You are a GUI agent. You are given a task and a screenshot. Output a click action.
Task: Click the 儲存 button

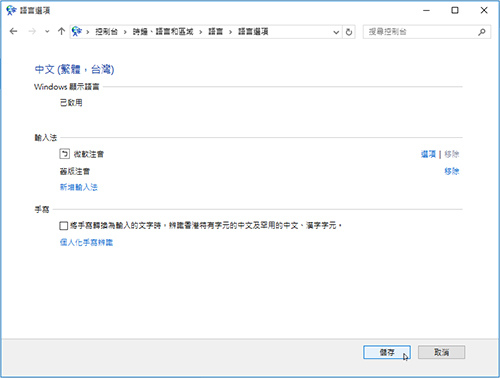coord(387,352)
